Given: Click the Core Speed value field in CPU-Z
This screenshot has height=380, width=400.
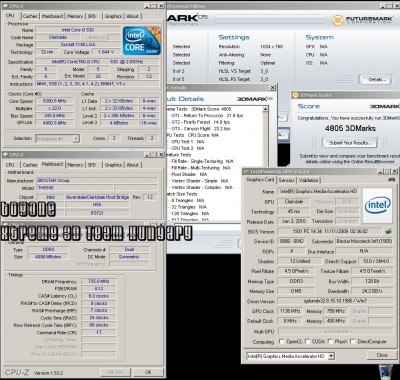Looking at the screenshot, I should point(55,101).
